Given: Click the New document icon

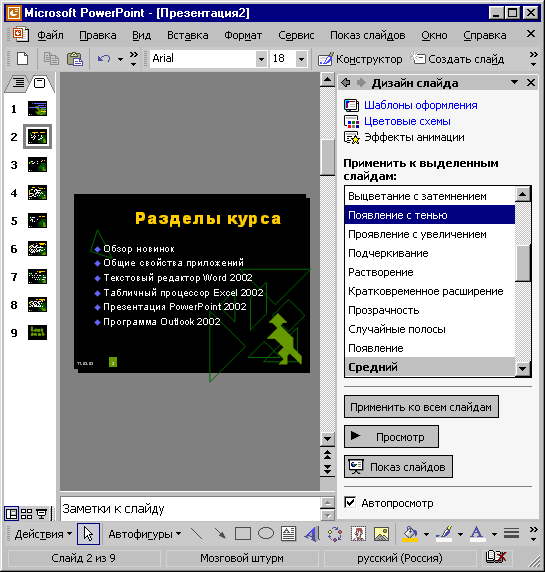Looking at the screenshot, I should [23, 58].
